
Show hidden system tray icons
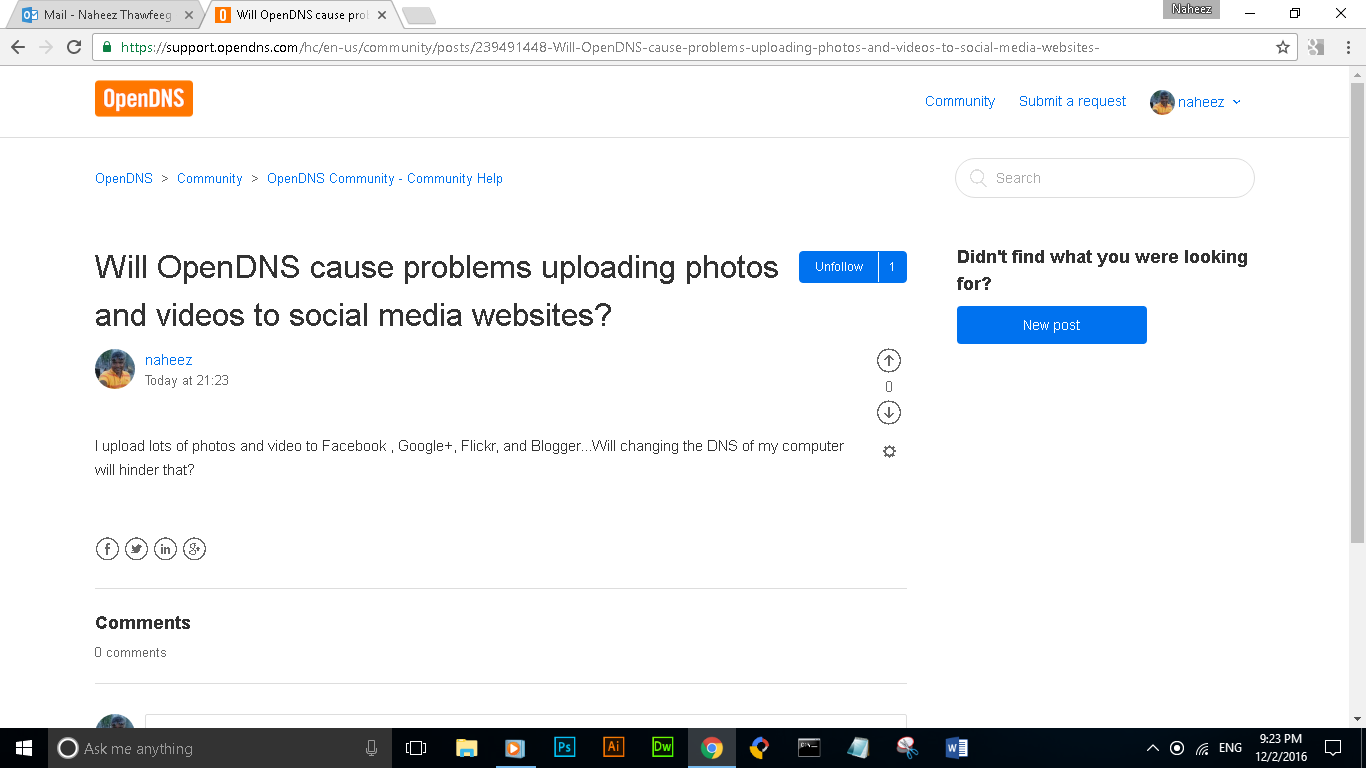coord(1152,748)
